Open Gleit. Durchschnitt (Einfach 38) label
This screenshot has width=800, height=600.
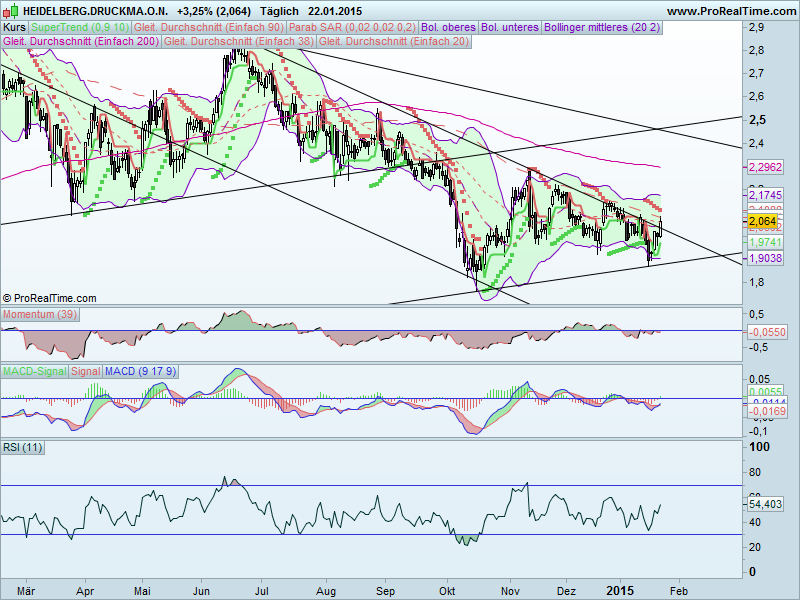[x=238, y=41]
